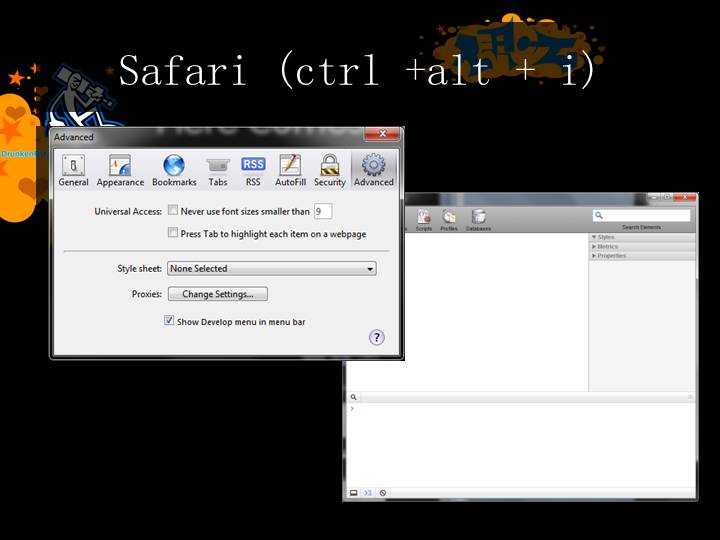720x540 pixels.
Task: Open the Appearance preferences pane
Action: 120,170
